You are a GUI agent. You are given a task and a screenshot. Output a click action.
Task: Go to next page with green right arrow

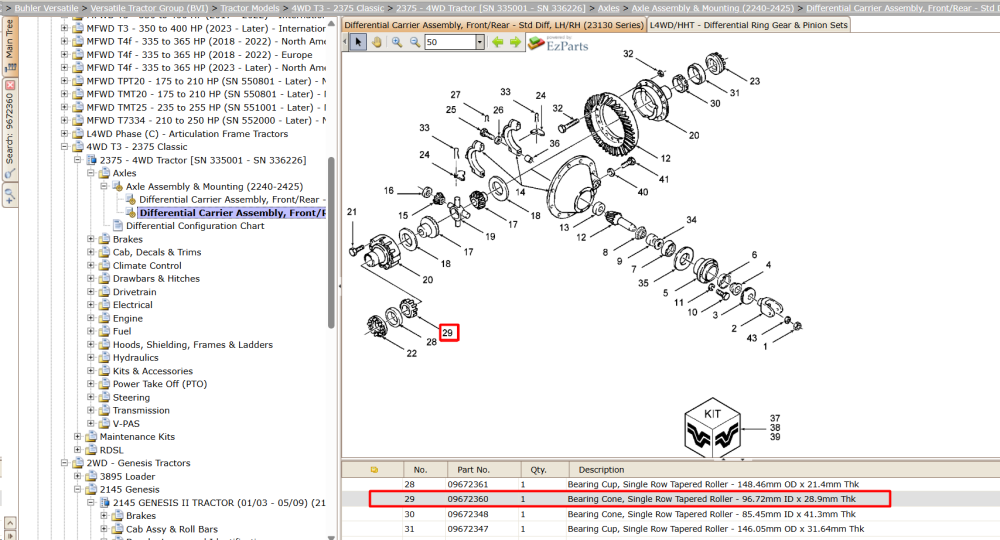click(x=515, y=42)
